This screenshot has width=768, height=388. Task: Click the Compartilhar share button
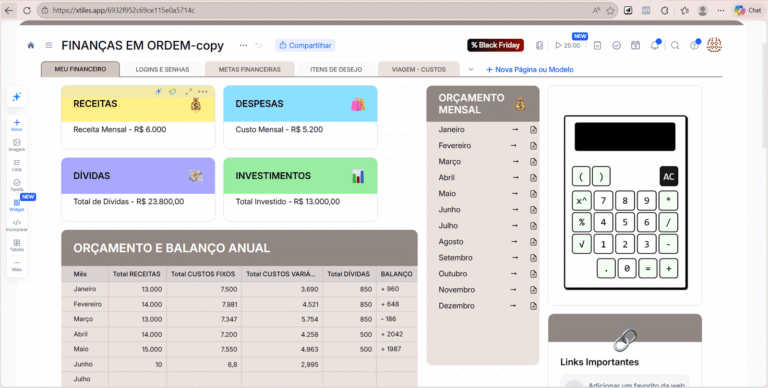click(x=305, y=45)
